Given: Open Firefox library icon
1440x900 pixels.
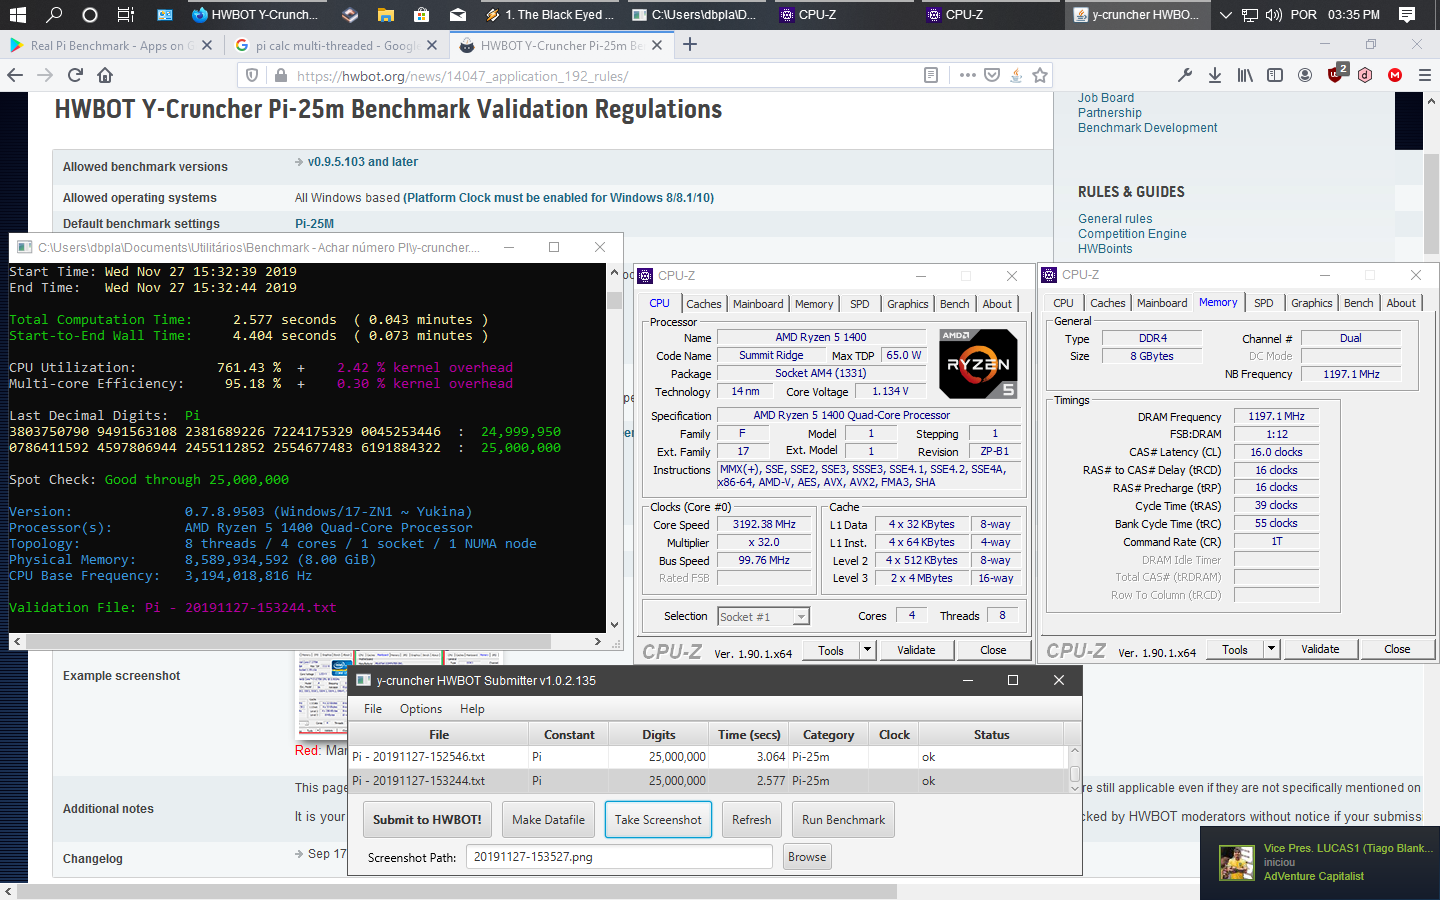Looking at the screenshot, I should pos(1245,75).
